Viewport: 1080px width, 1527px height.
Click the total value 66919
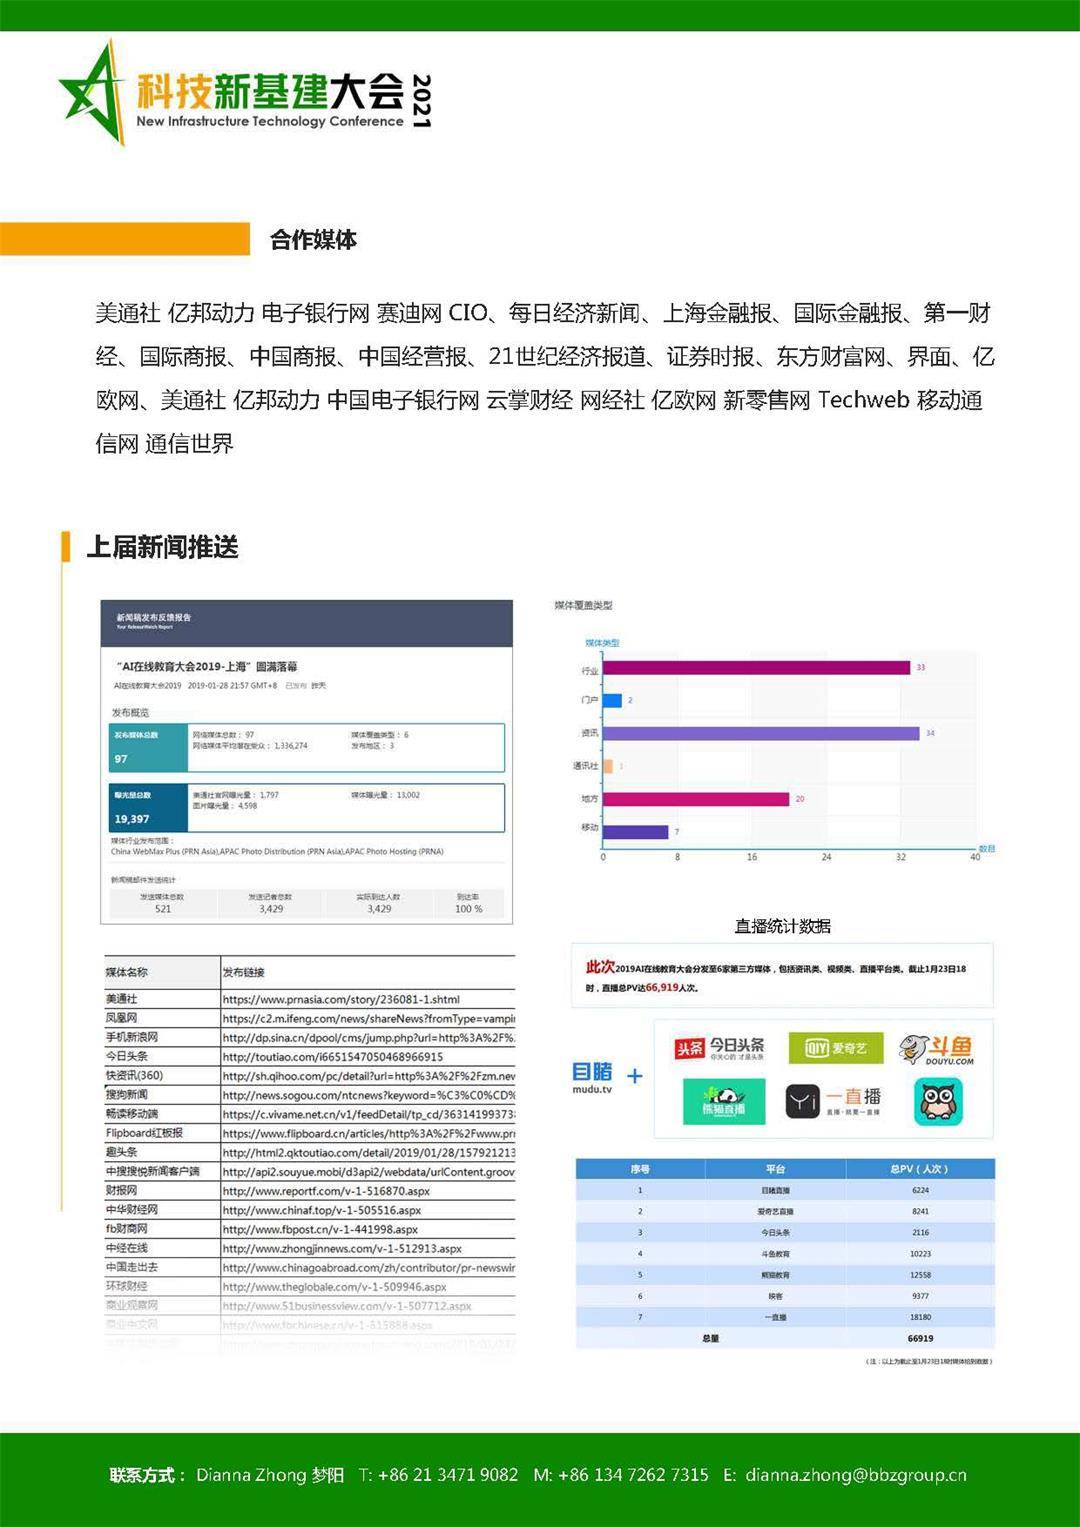coord(920,1338)
